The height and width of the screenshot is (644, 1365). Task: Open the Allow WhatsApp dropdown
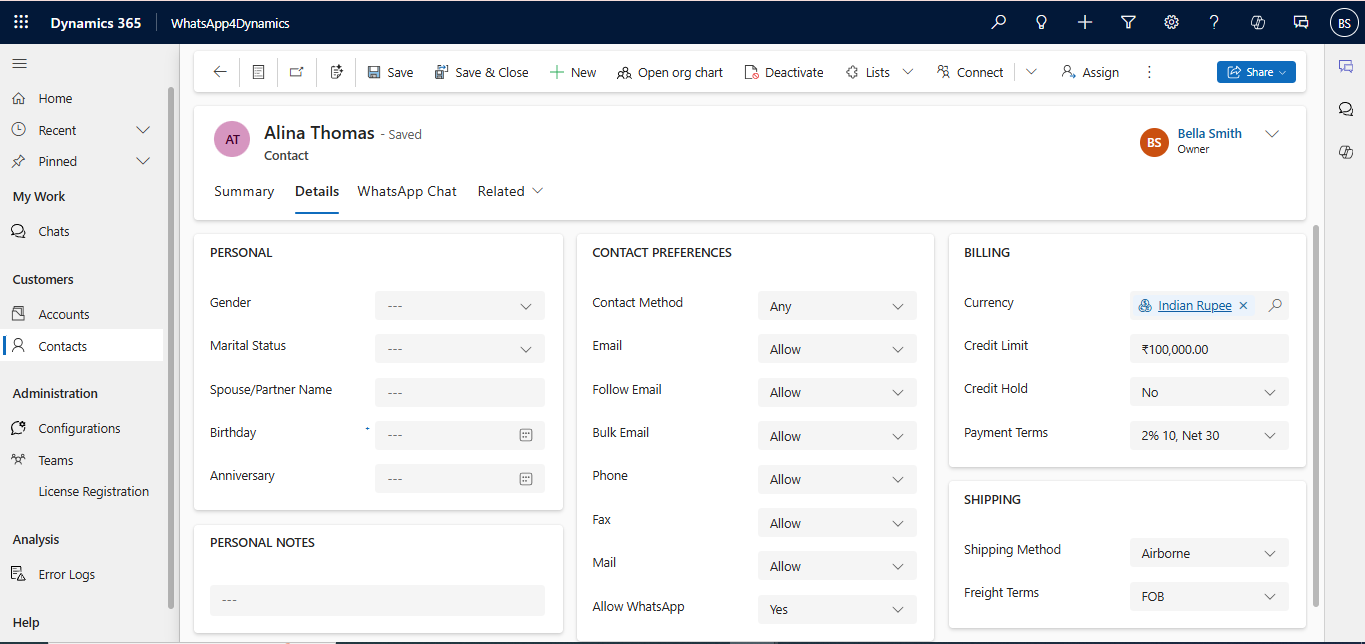837,609
